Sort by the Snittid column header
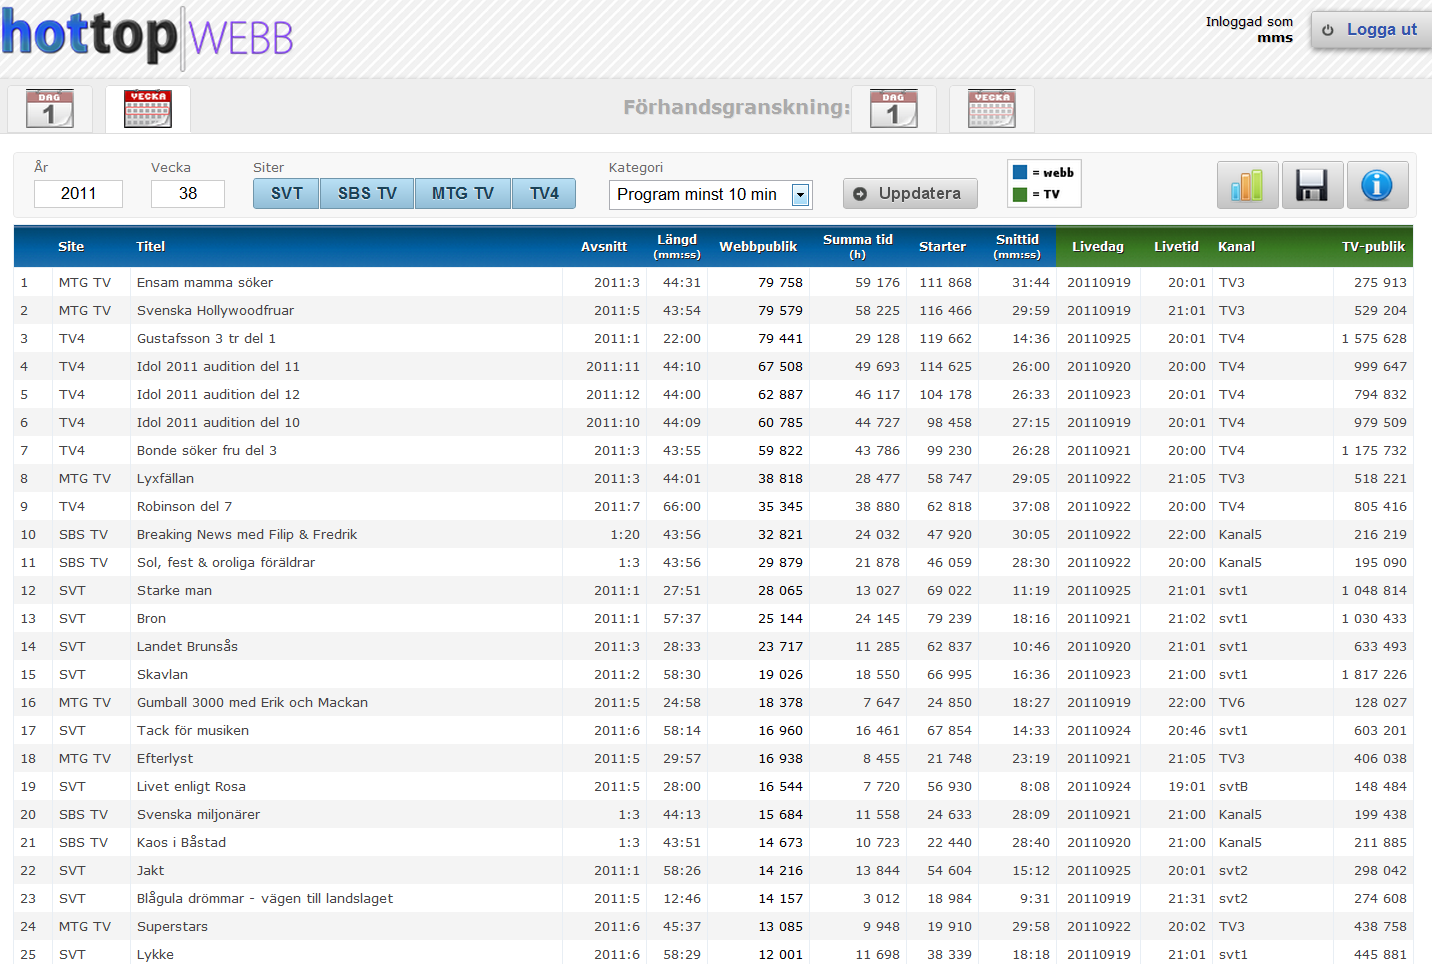The width and height of the screenshot is (1432, 964). point(1017,246)
